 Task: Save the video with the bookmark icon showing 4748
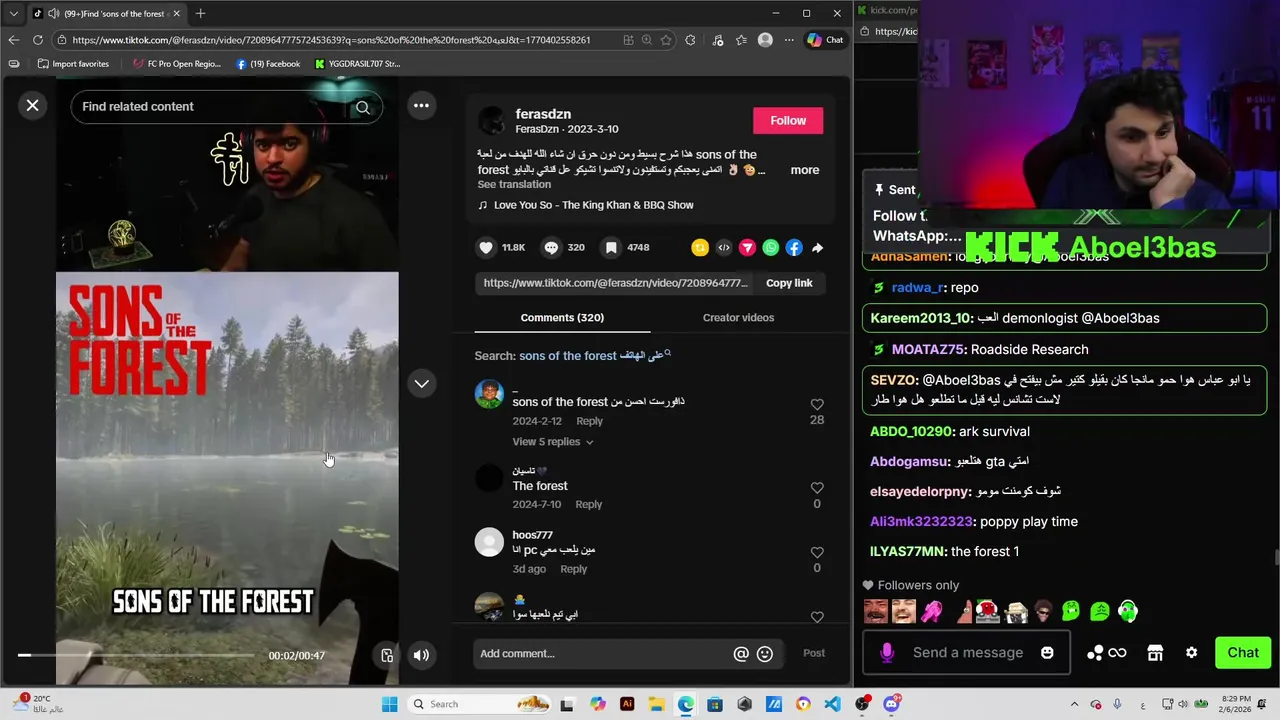pos(610,247)
